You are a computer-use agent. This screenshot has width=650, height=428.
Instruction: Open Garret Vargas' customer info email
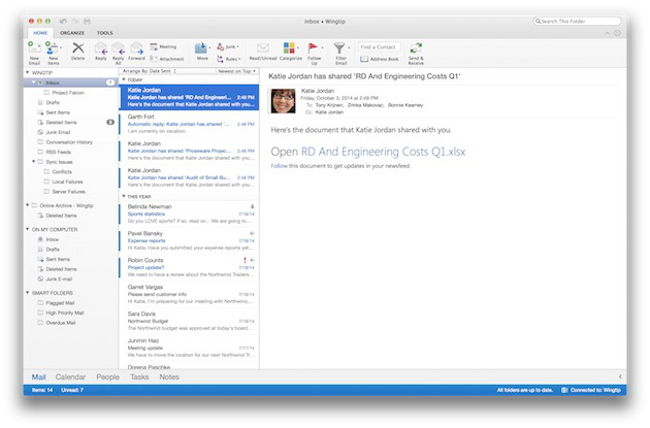click(189, 294)
